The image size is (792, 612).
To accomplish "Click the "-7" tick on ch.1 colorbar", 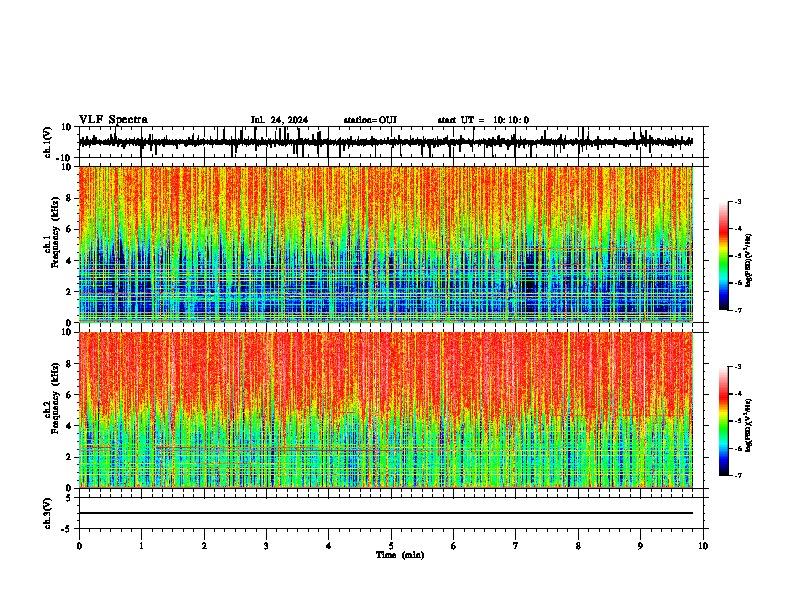I will click(x=737, y=310).
